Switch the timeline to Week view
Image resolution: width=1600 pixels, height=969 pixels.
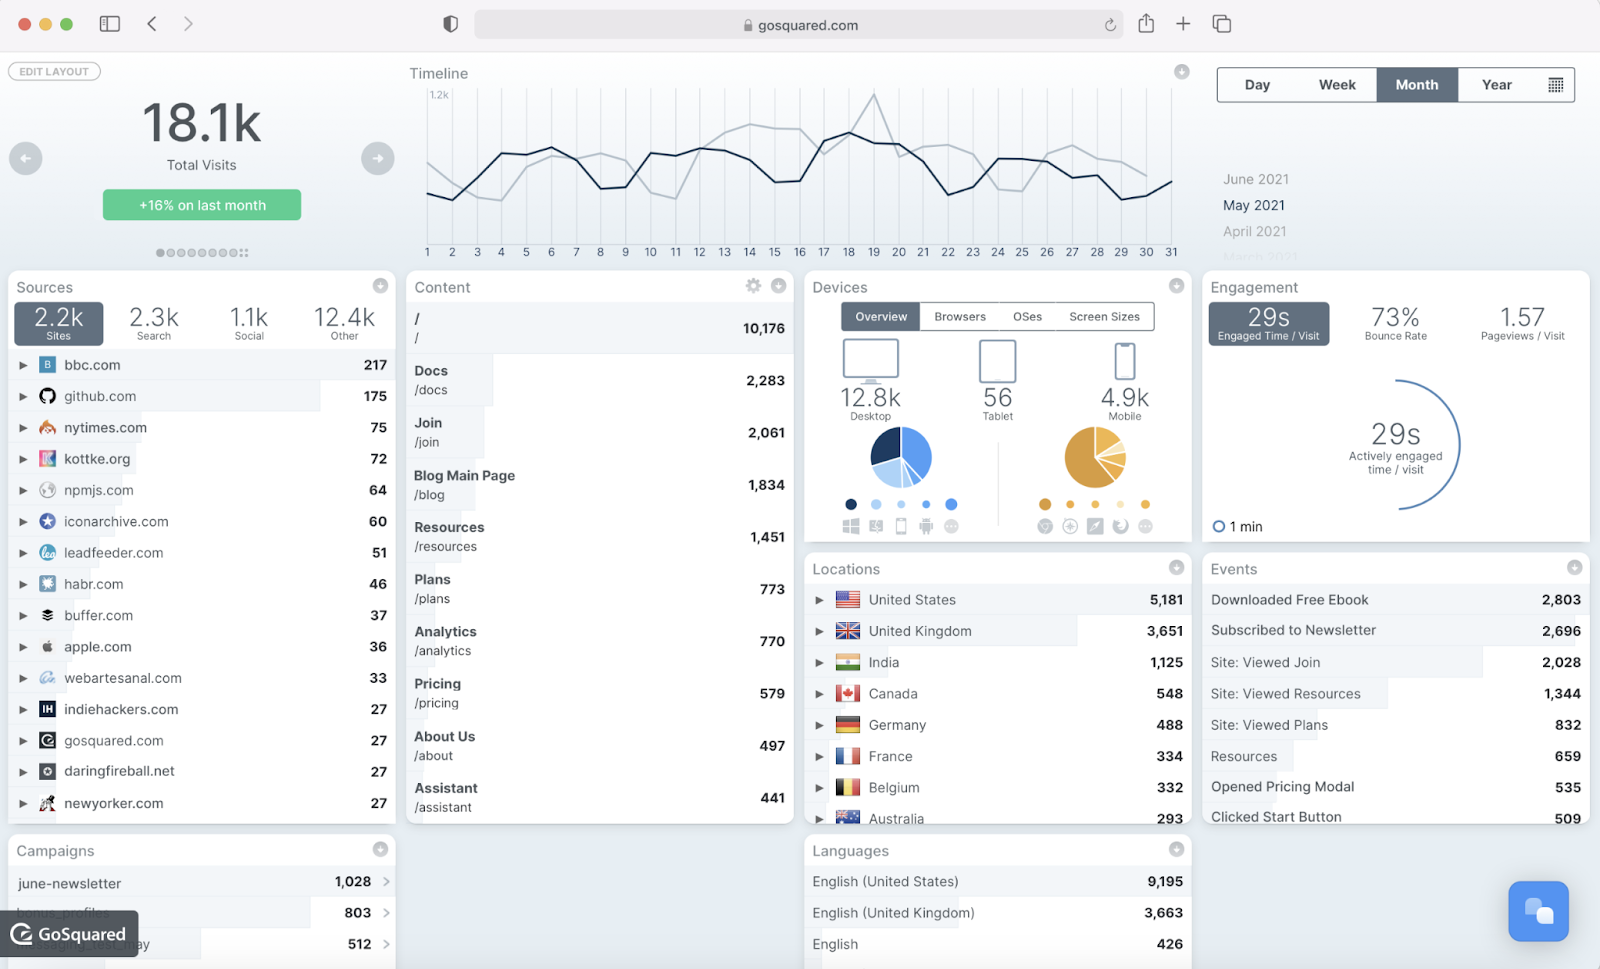[1336, 84]
